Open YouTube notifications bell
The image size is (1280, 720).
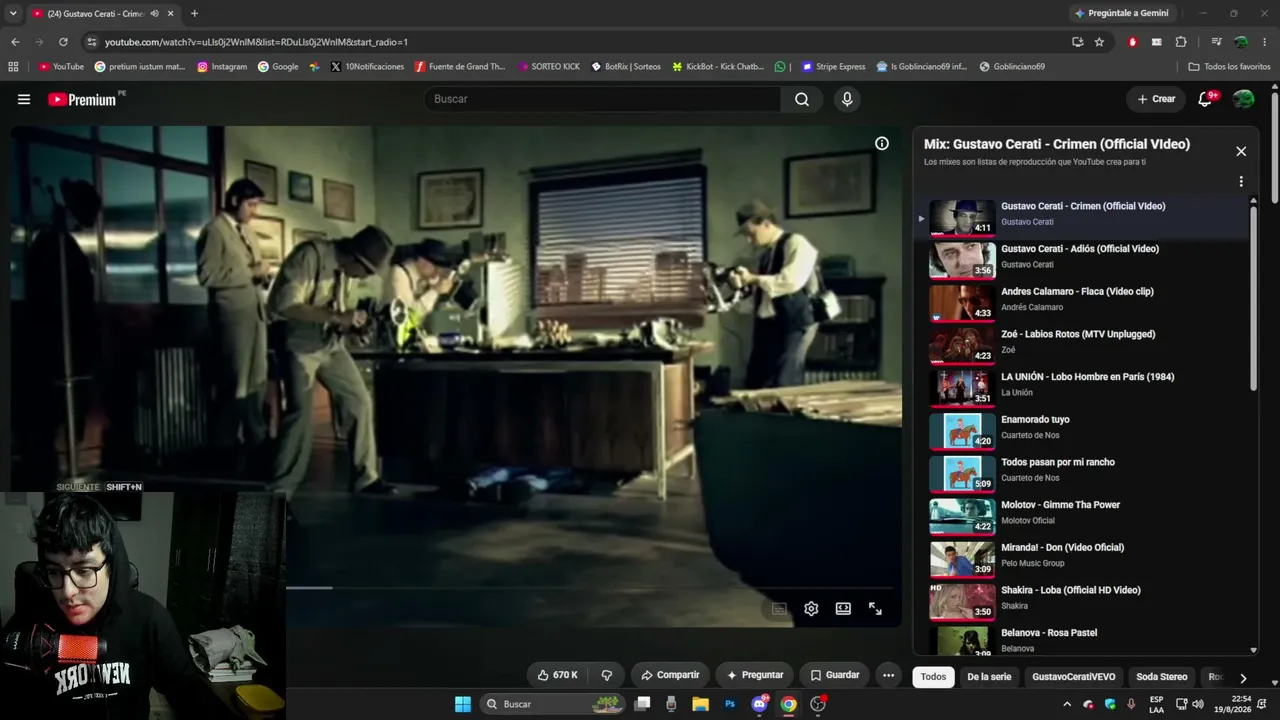[x=1206, y=99]
